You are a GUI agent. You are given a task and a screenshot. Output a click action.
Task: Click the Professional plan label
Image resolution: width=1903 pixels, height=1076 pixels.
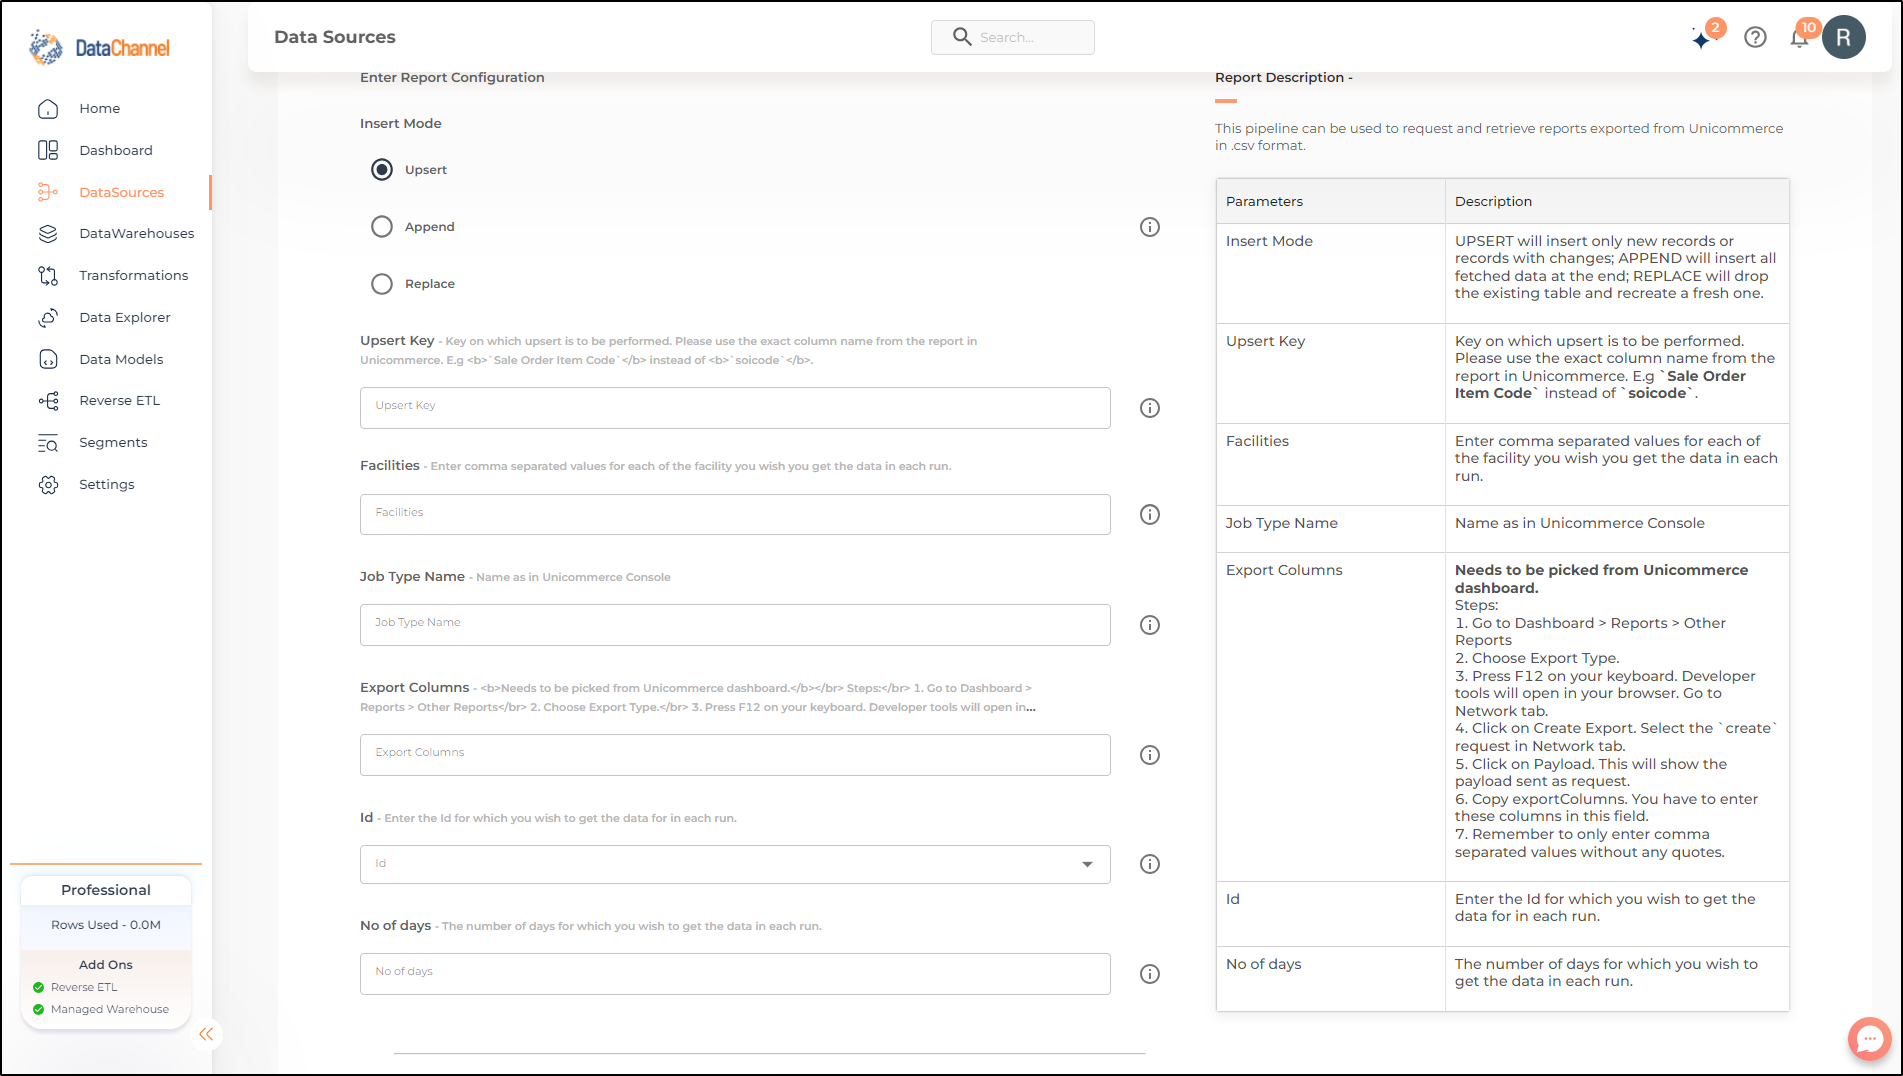tap(106, 890)
